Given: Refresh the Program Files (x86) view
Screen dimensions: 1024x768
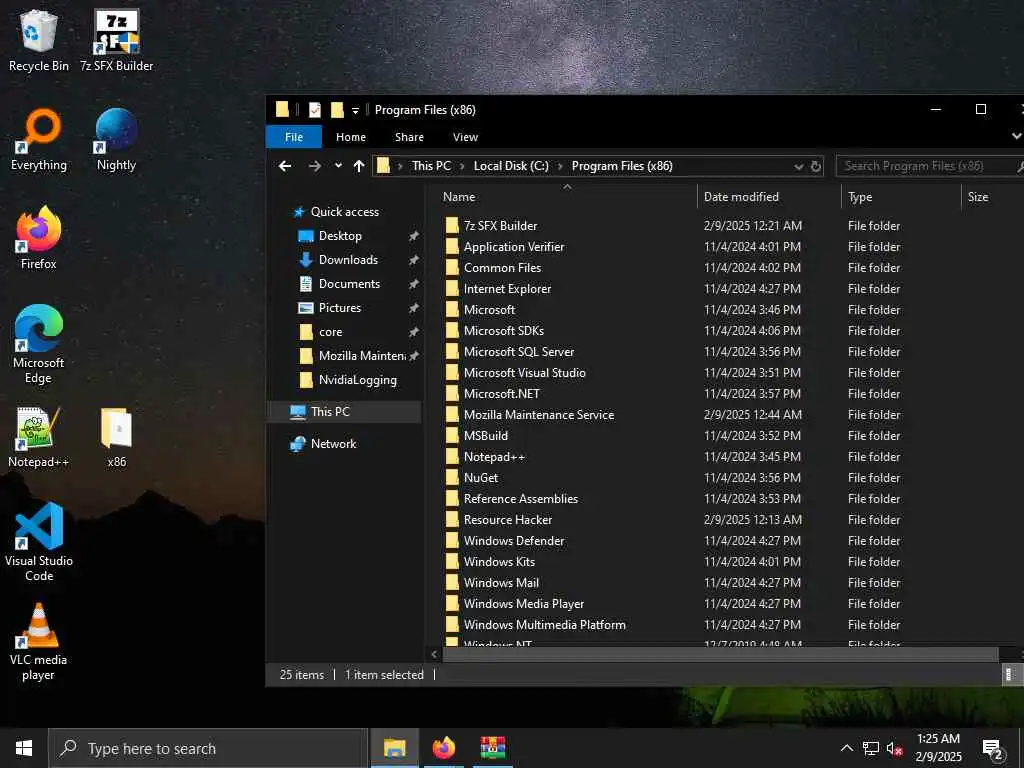Looking at the screenshot, I should pos(816,167).
